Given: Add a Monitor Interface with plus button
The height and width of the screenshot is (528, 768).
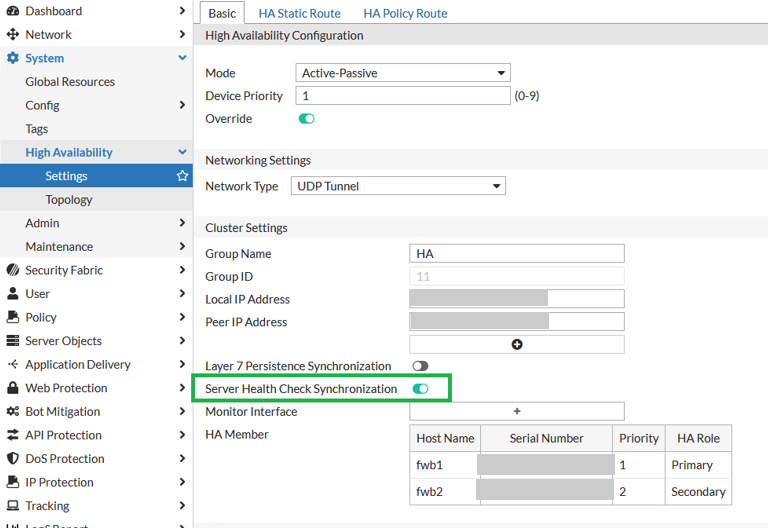Looking at the screenshot, I should [x=517, y=411].
